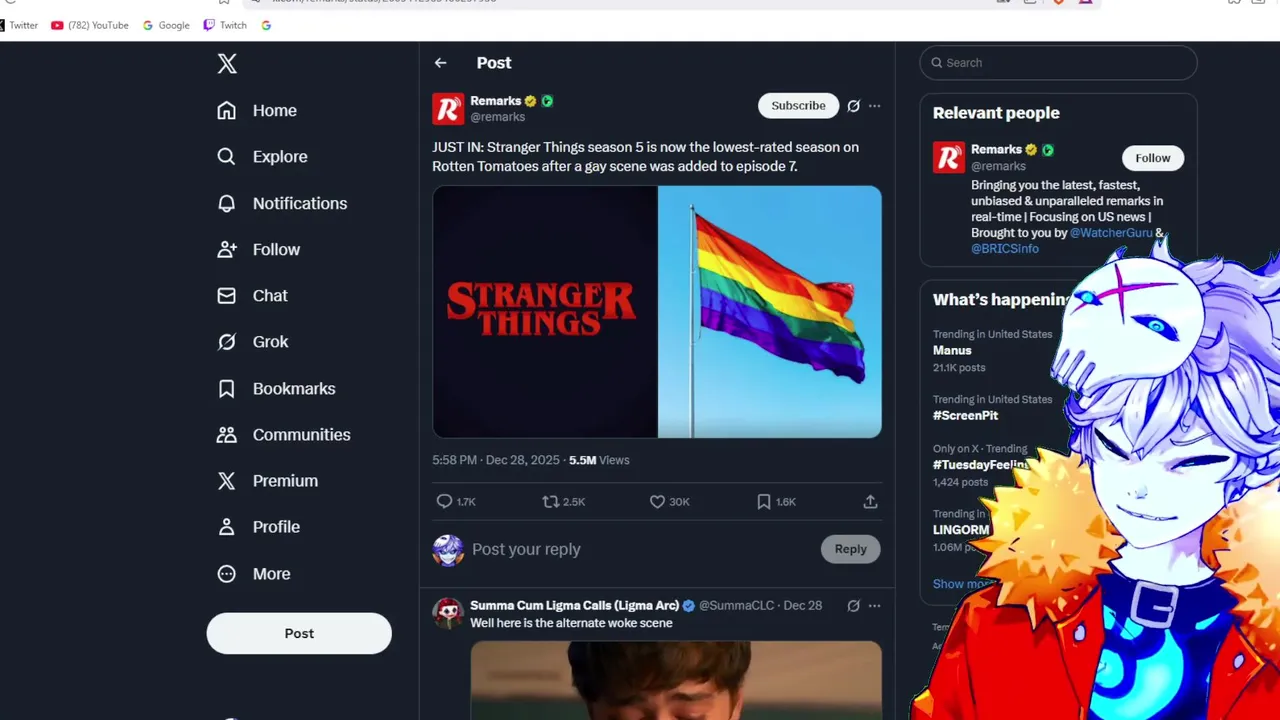1280x720 pixels.
Task: Click Grok icon on Summa reply
Action: click(x=854, y=606)
